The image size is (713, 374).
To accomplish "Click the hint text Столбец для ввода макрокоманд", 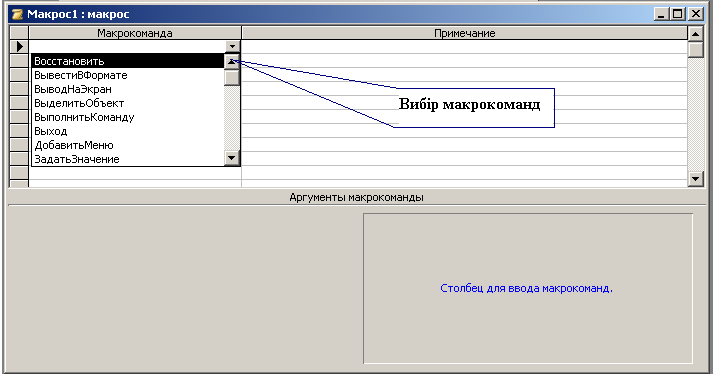I will [x=527, y=288].
